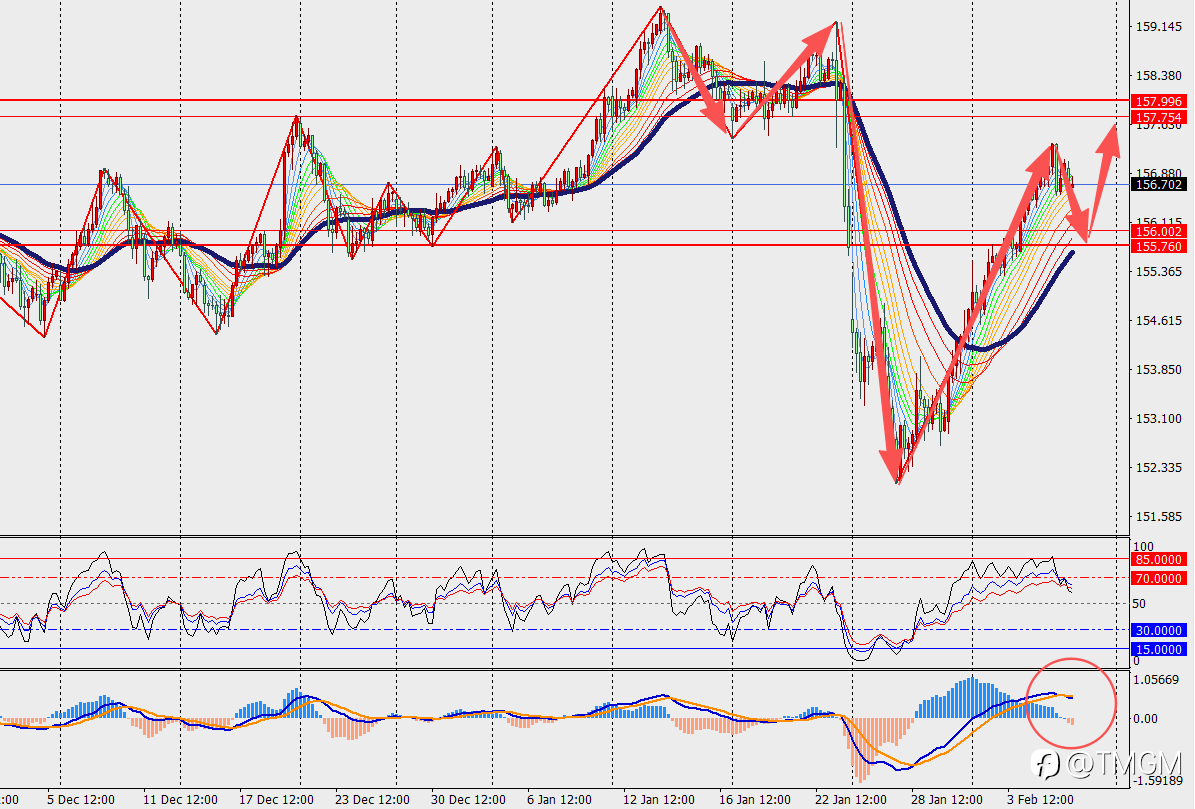The height and width of the screenshot is (809, 1195).
Task: Click the thick navy moving average line end
Action: point(1072,252)
